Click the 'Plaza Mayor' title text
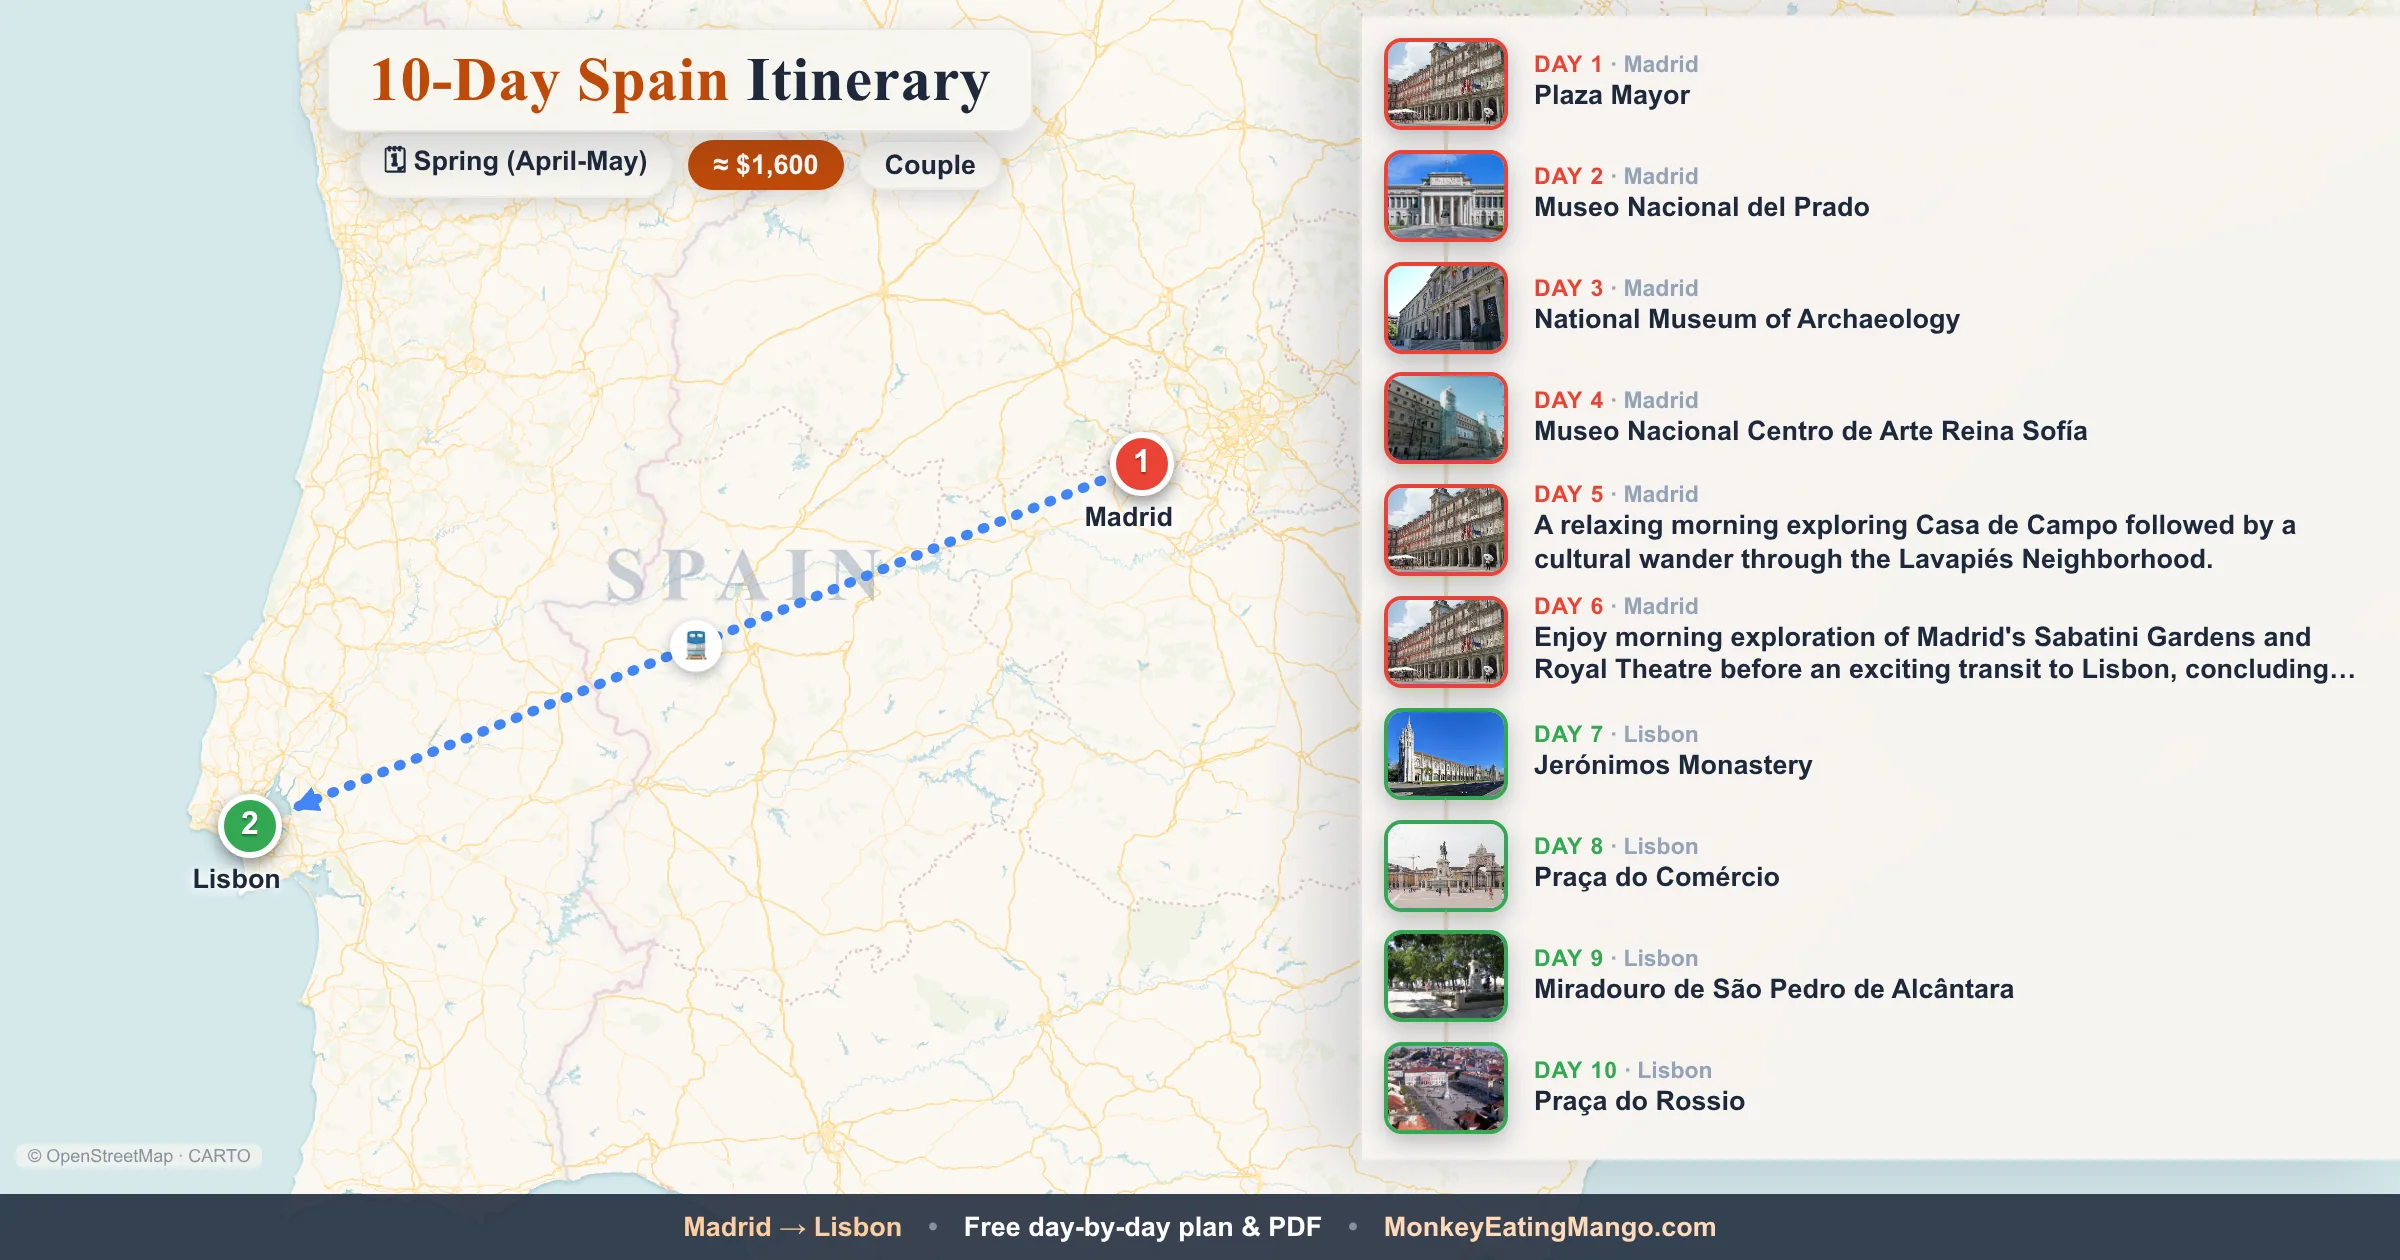 click(x=1612, y=96)
